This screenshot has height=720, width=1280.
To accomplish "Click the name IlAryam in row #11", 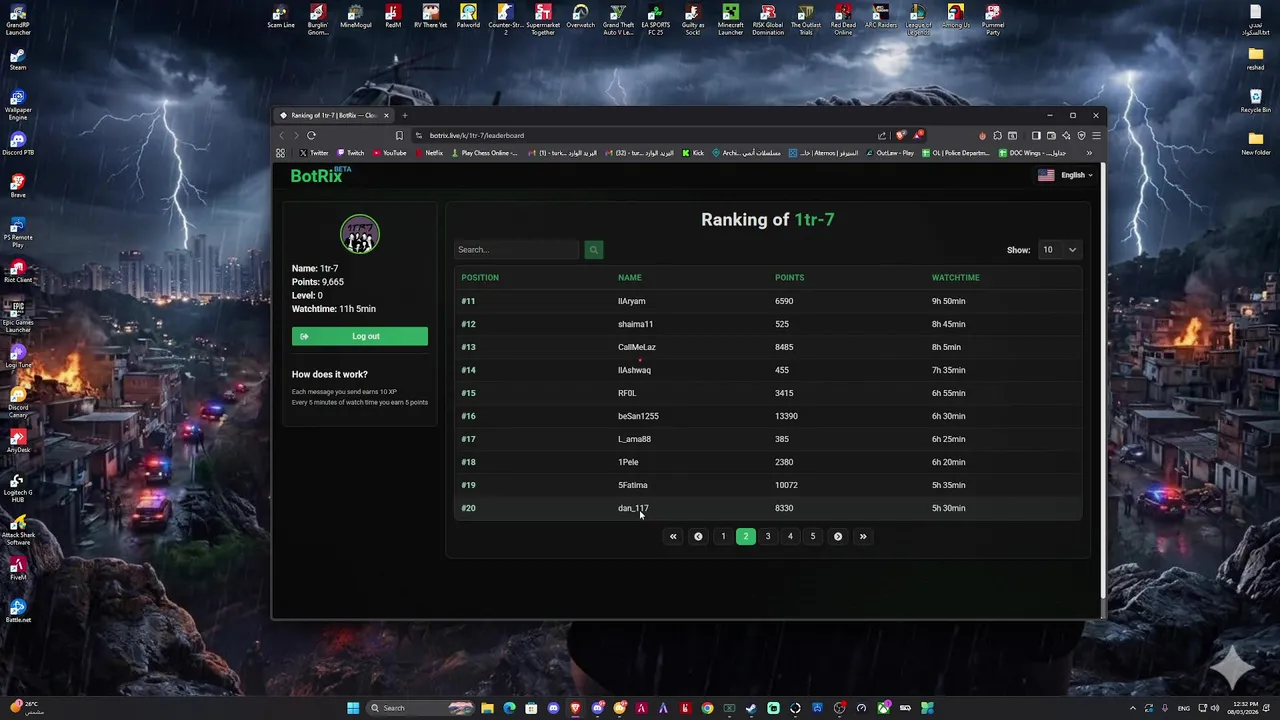I will [632, 301].
